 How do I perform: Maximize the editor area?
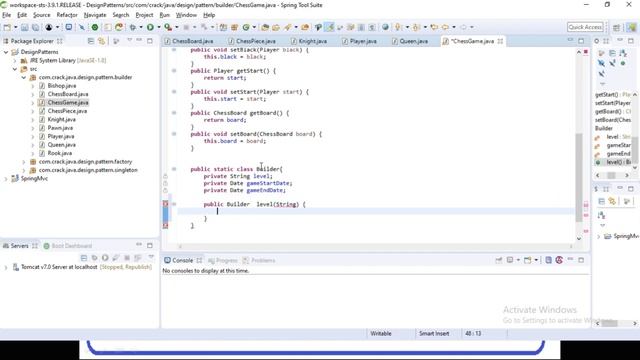coord(581,41)
